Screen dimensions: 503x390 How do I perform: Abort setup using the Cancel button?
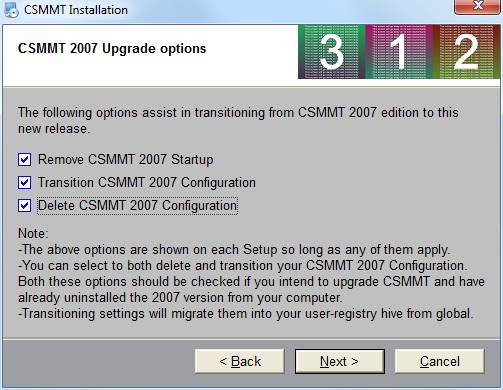(439, 361)
